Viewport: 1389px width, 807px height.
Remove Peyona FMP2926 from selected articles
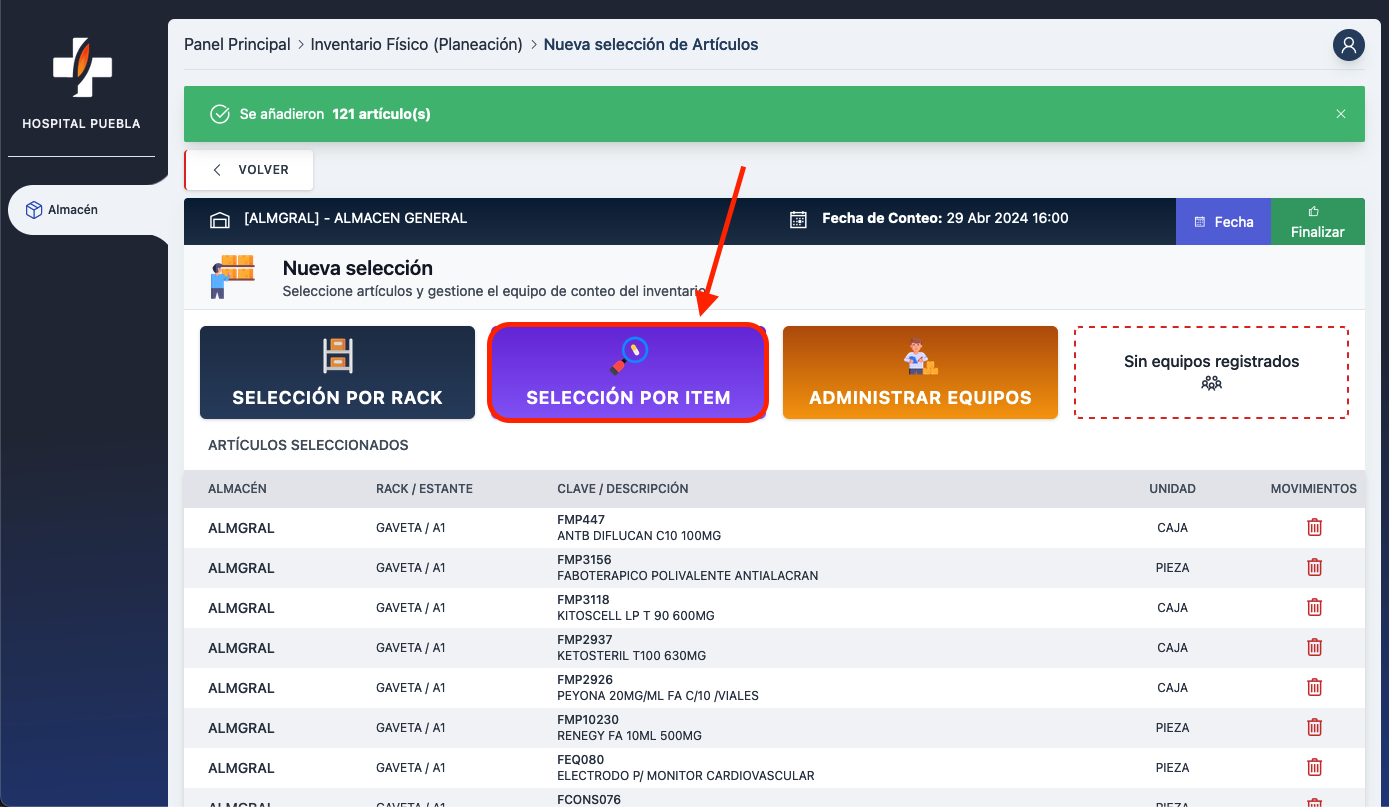[1314, 687]
